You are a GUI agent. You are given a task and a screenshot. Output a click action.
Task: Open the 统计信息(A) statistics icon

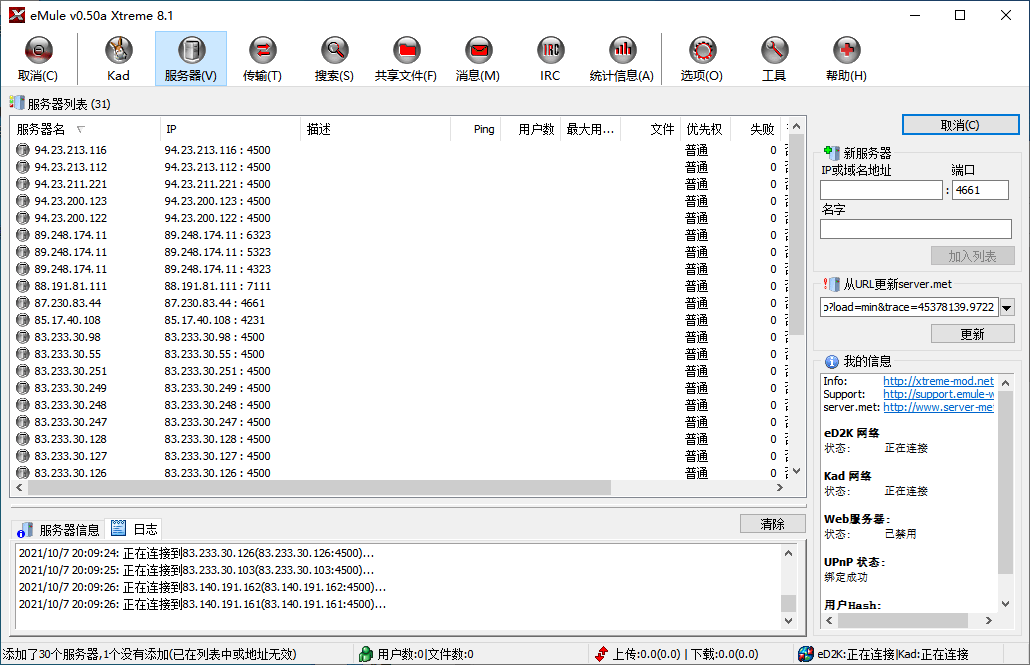point(622,51)
